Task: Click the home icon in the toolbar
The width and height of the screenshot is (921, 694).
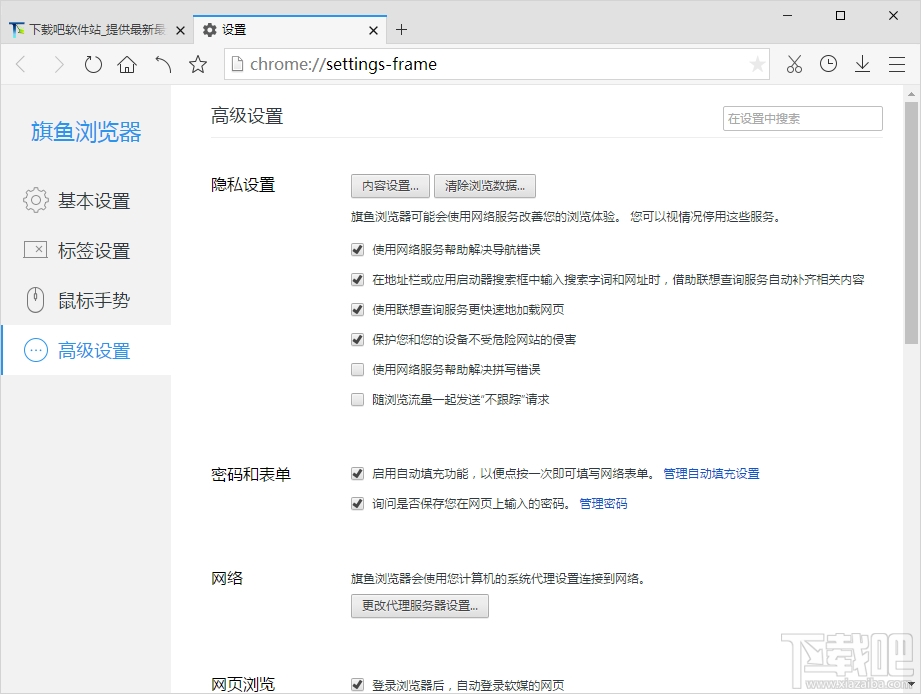Action: coord(127,63)
